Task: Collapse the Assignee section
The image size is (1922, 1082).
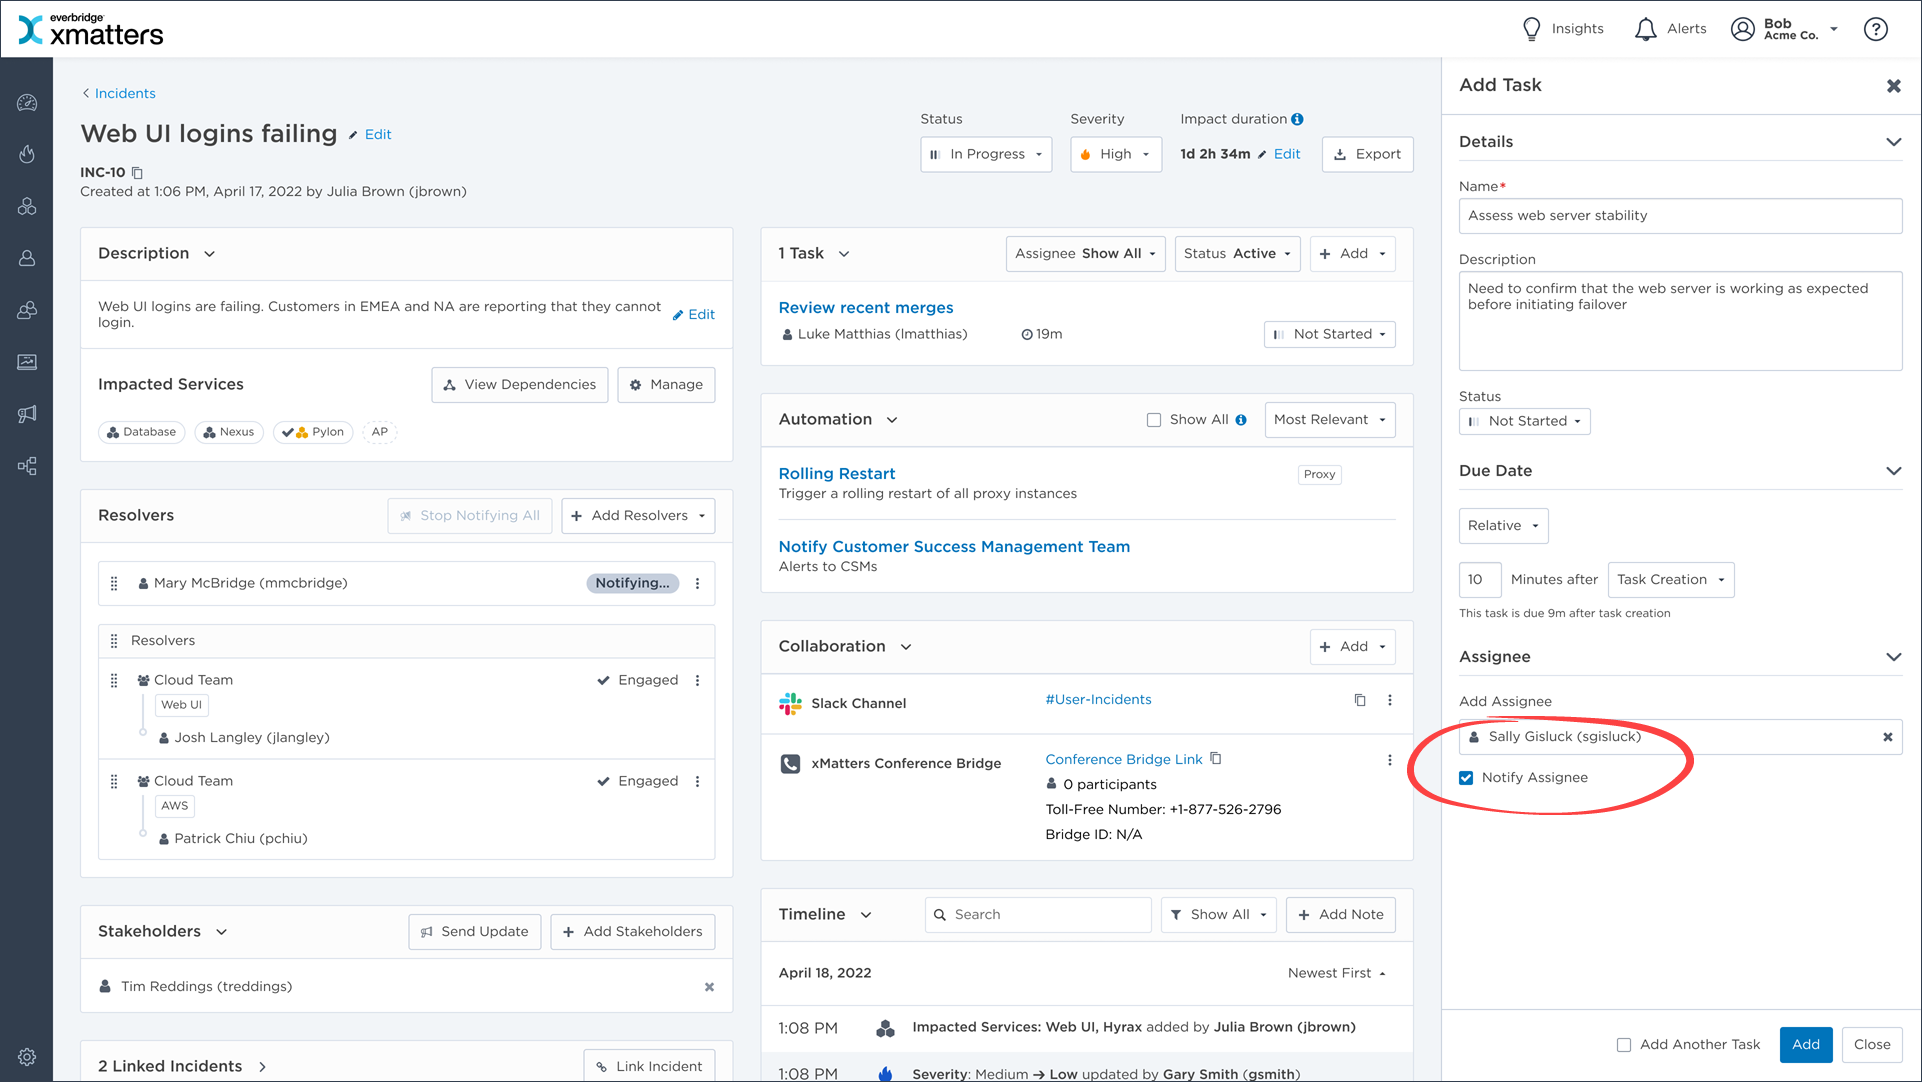Action: click(x=1893, y=657)
